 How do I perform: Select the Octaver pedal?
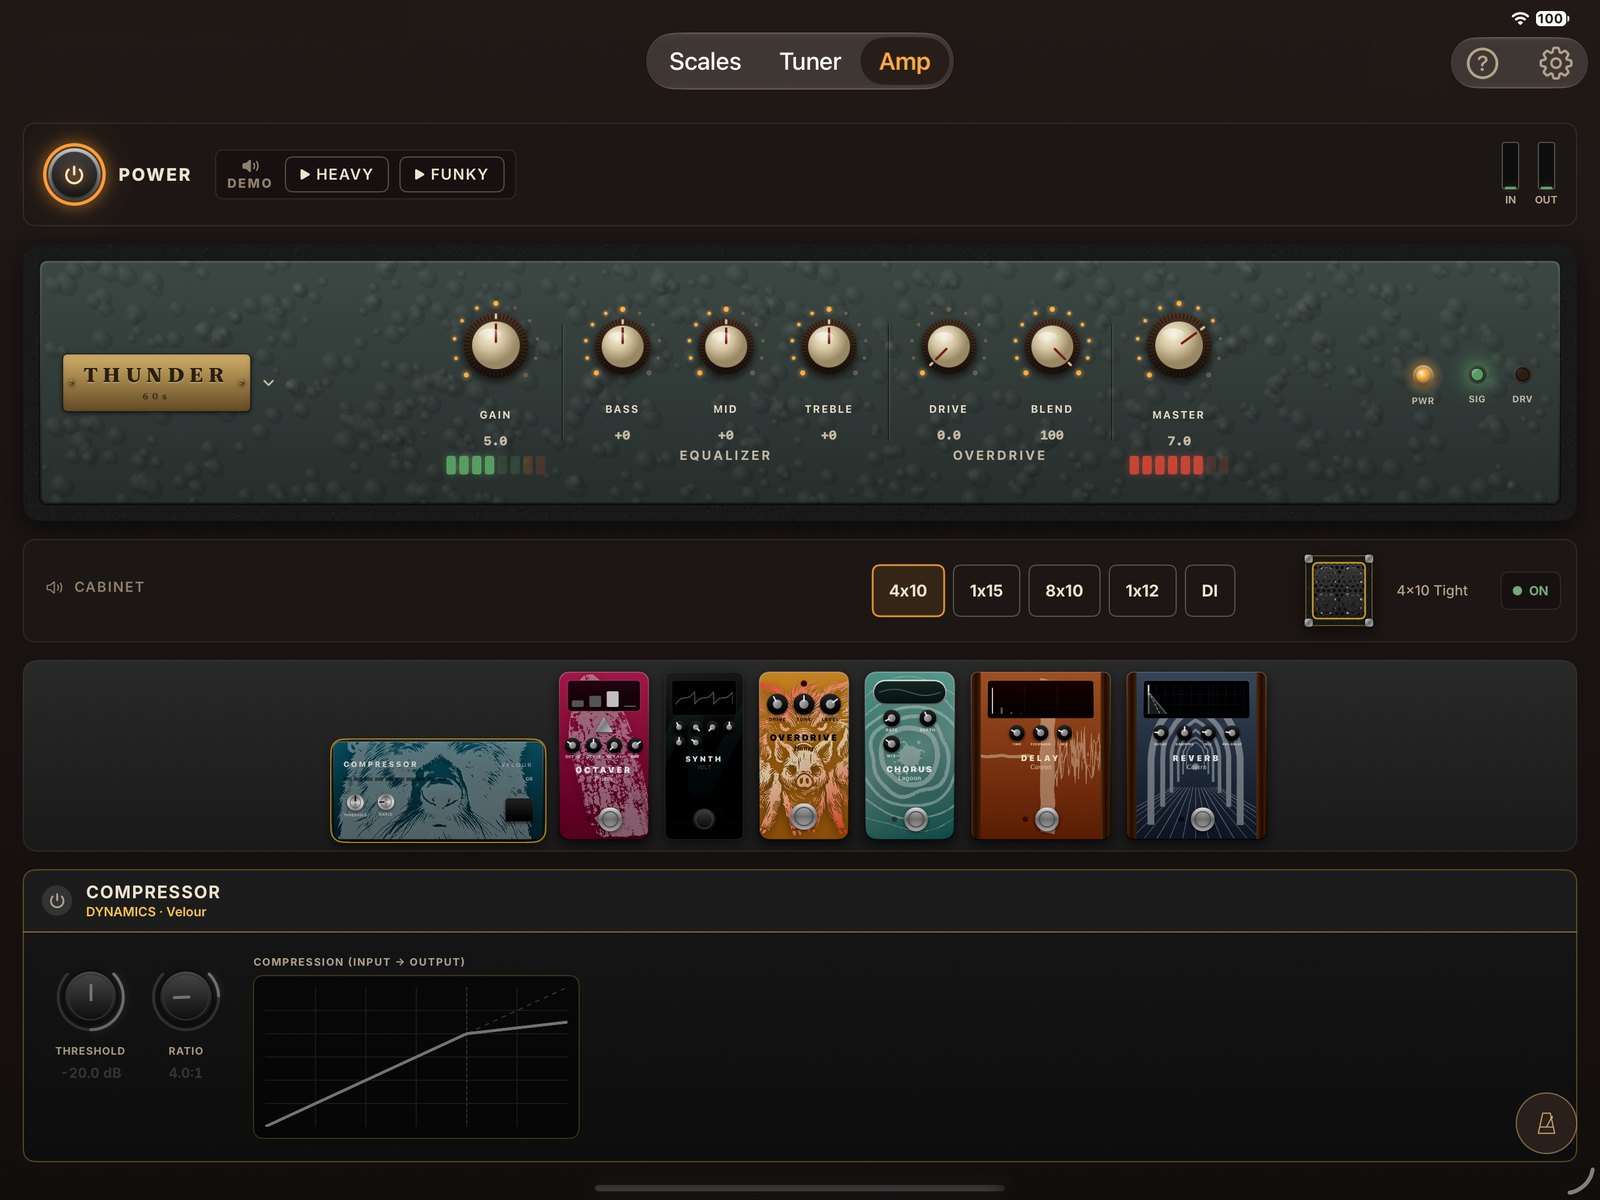[604, 755]
